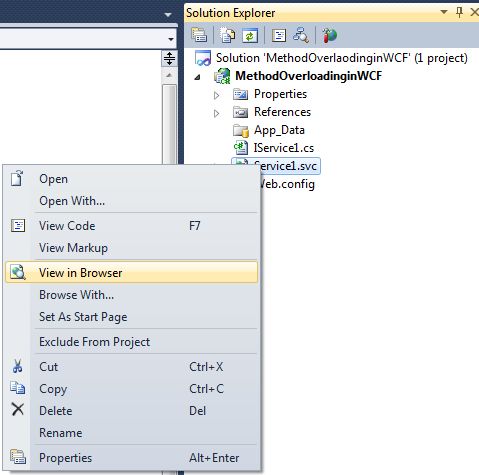Click the IService1.cs file icon
The width and height of the screenshot is (479, 475).
(241, 148)
